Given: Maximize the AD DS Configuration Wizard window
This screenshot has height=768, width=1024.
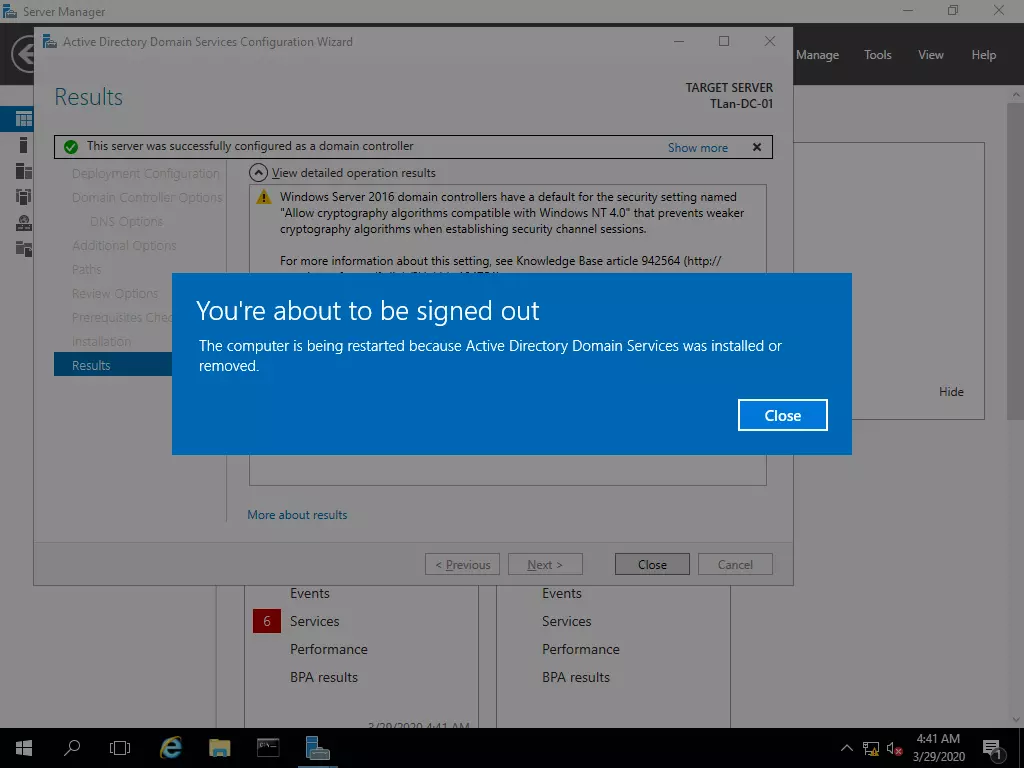Looking at the screenshot, I should 724,41.
